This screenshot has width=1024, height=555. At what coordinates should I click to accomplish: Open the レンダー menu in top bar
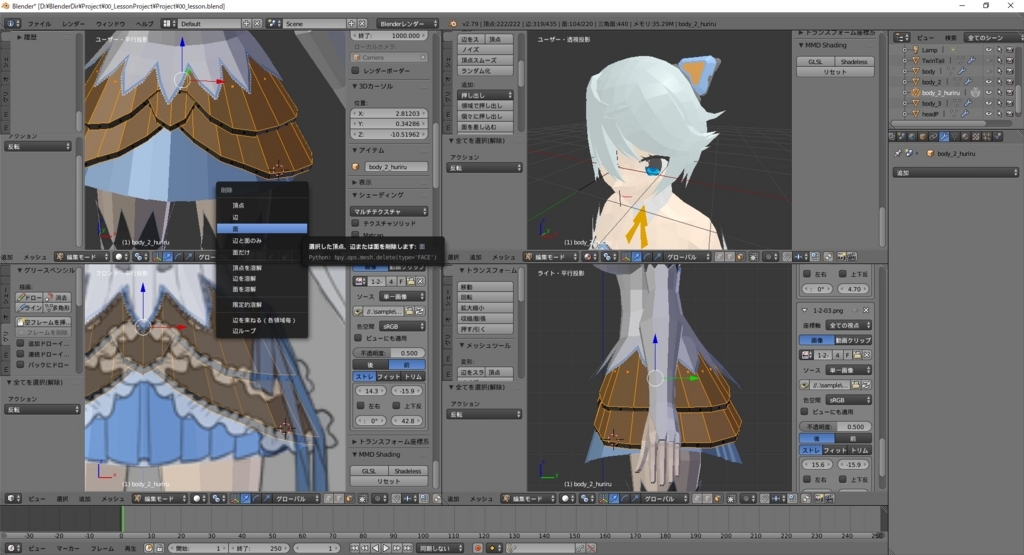pyautogui.click(x=73, y=24)
